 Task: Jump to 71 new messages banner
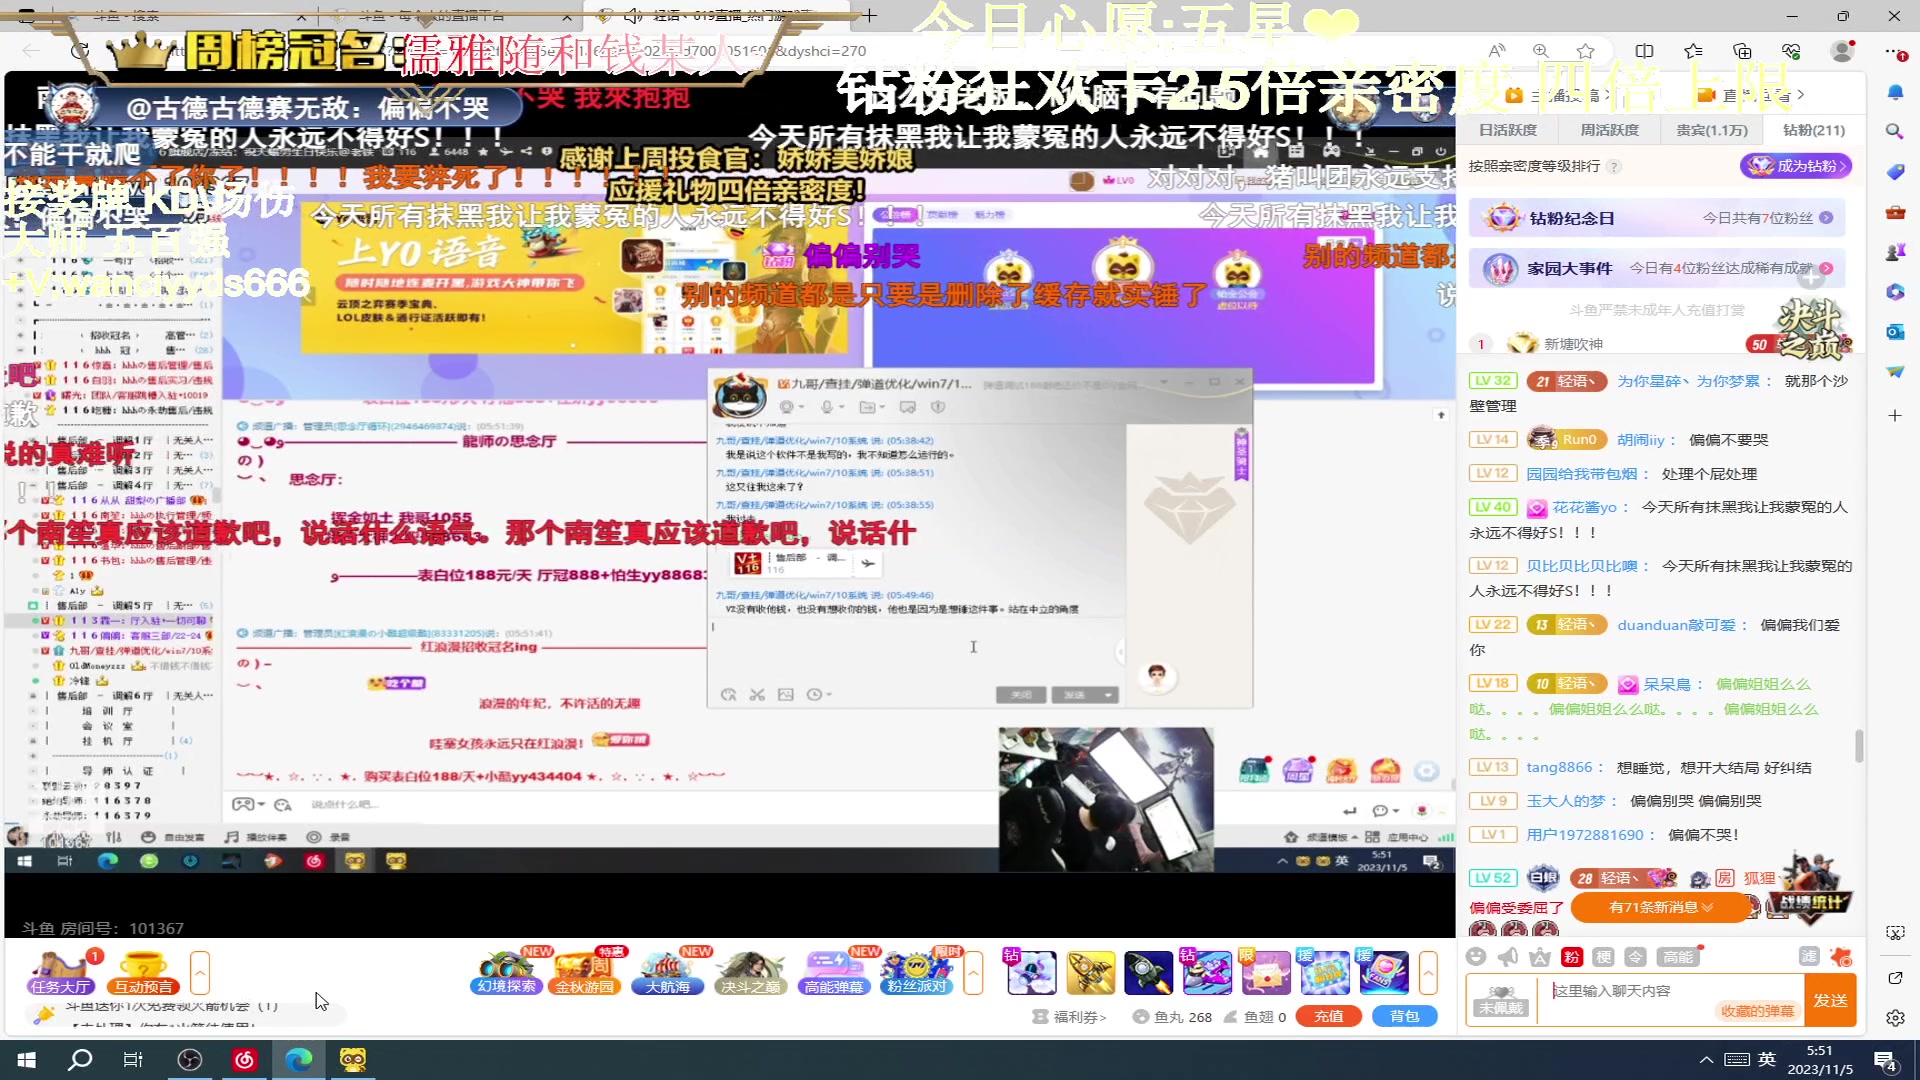tap(1661, 907)
